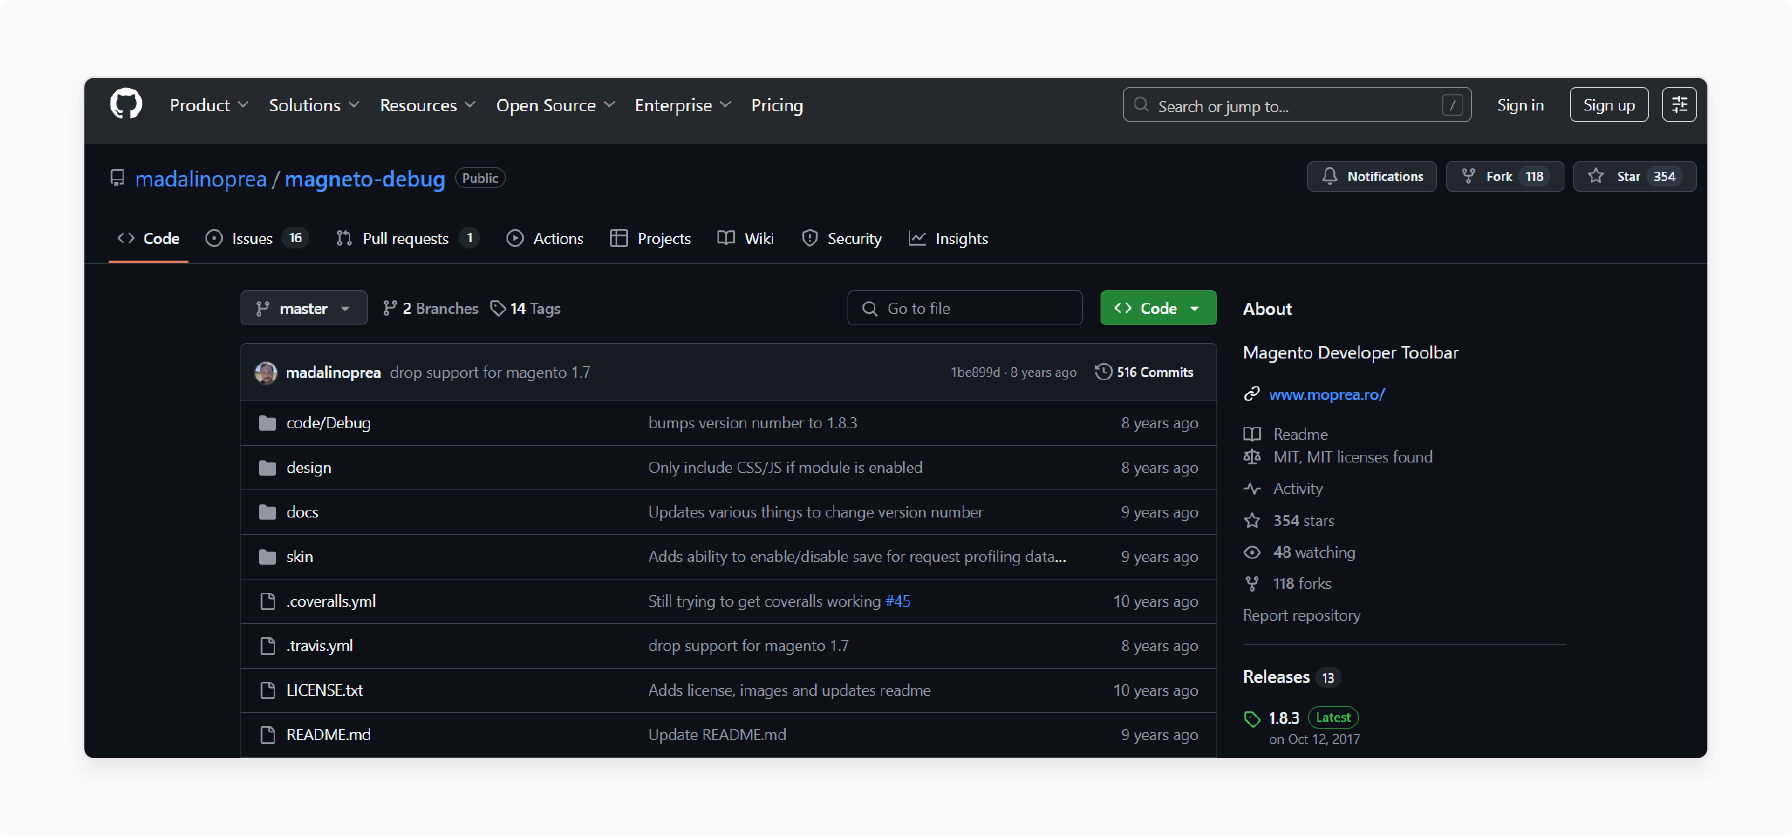Viewport: 1792px width, 836px height.
Task: Click the Go to file search field
Action: click(965, 308)
